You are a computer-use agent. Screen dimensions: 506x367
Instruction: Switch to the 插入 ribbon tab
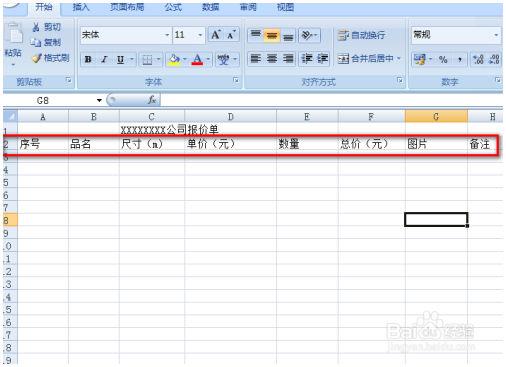(81, 7)
